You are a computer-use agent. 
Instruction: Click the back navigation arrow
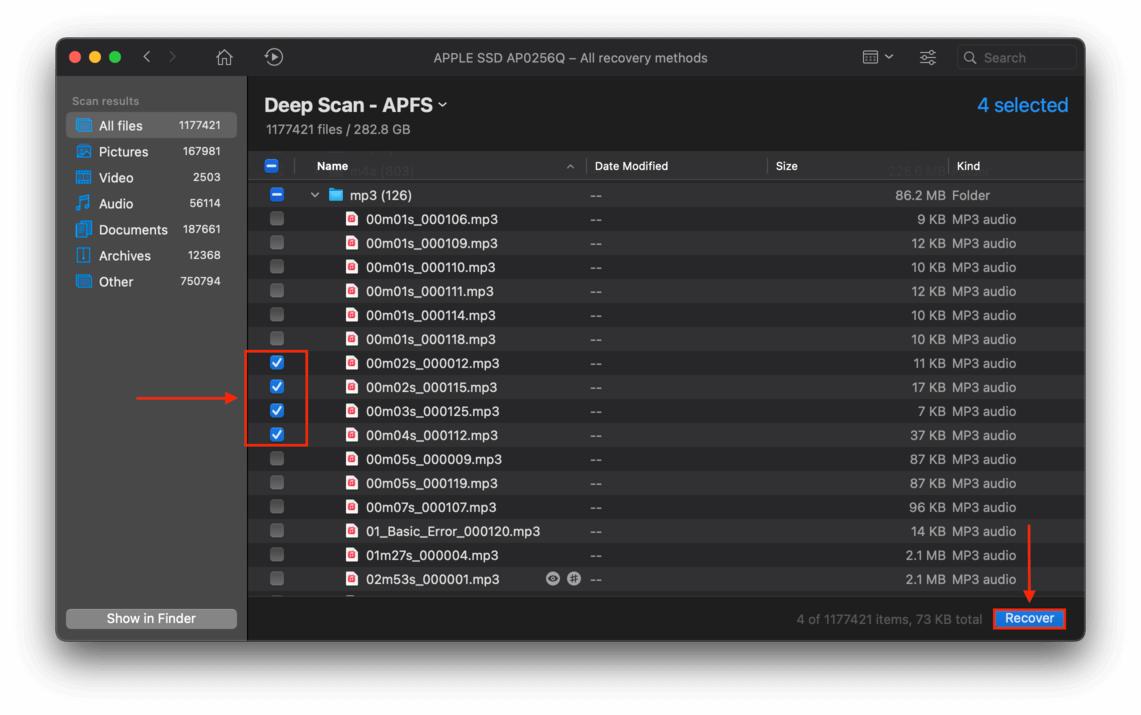click(147, 57)
